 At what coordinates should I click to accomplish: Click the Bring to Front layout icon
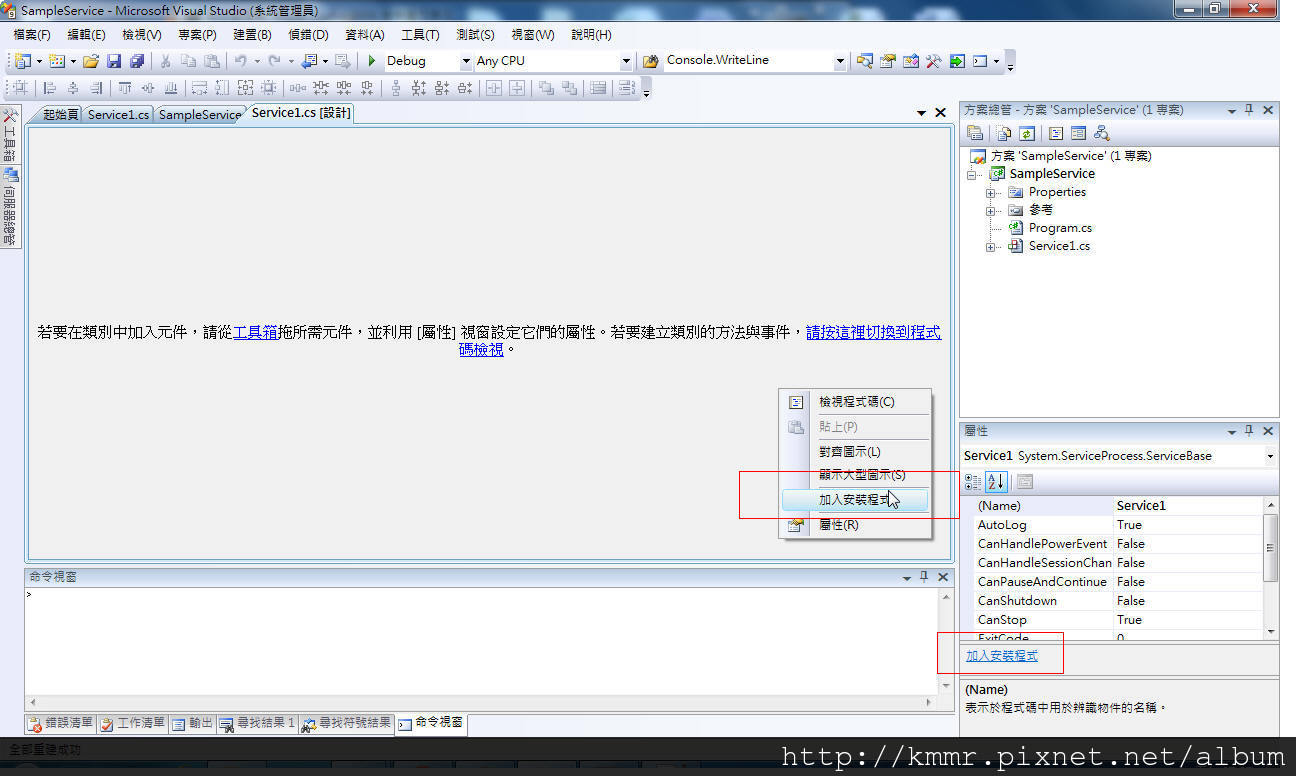point(547,88)
